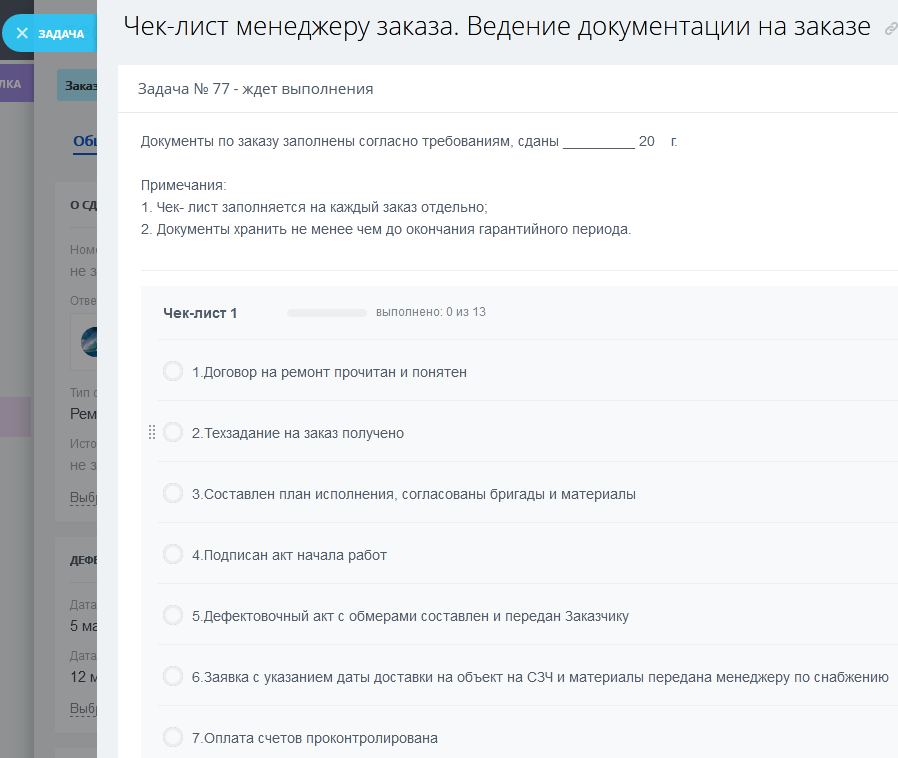Image resolution: width=898 pixels, height=758 pixels.
Task: Check off item 1 Договор на ремонт
Action: 173,371
